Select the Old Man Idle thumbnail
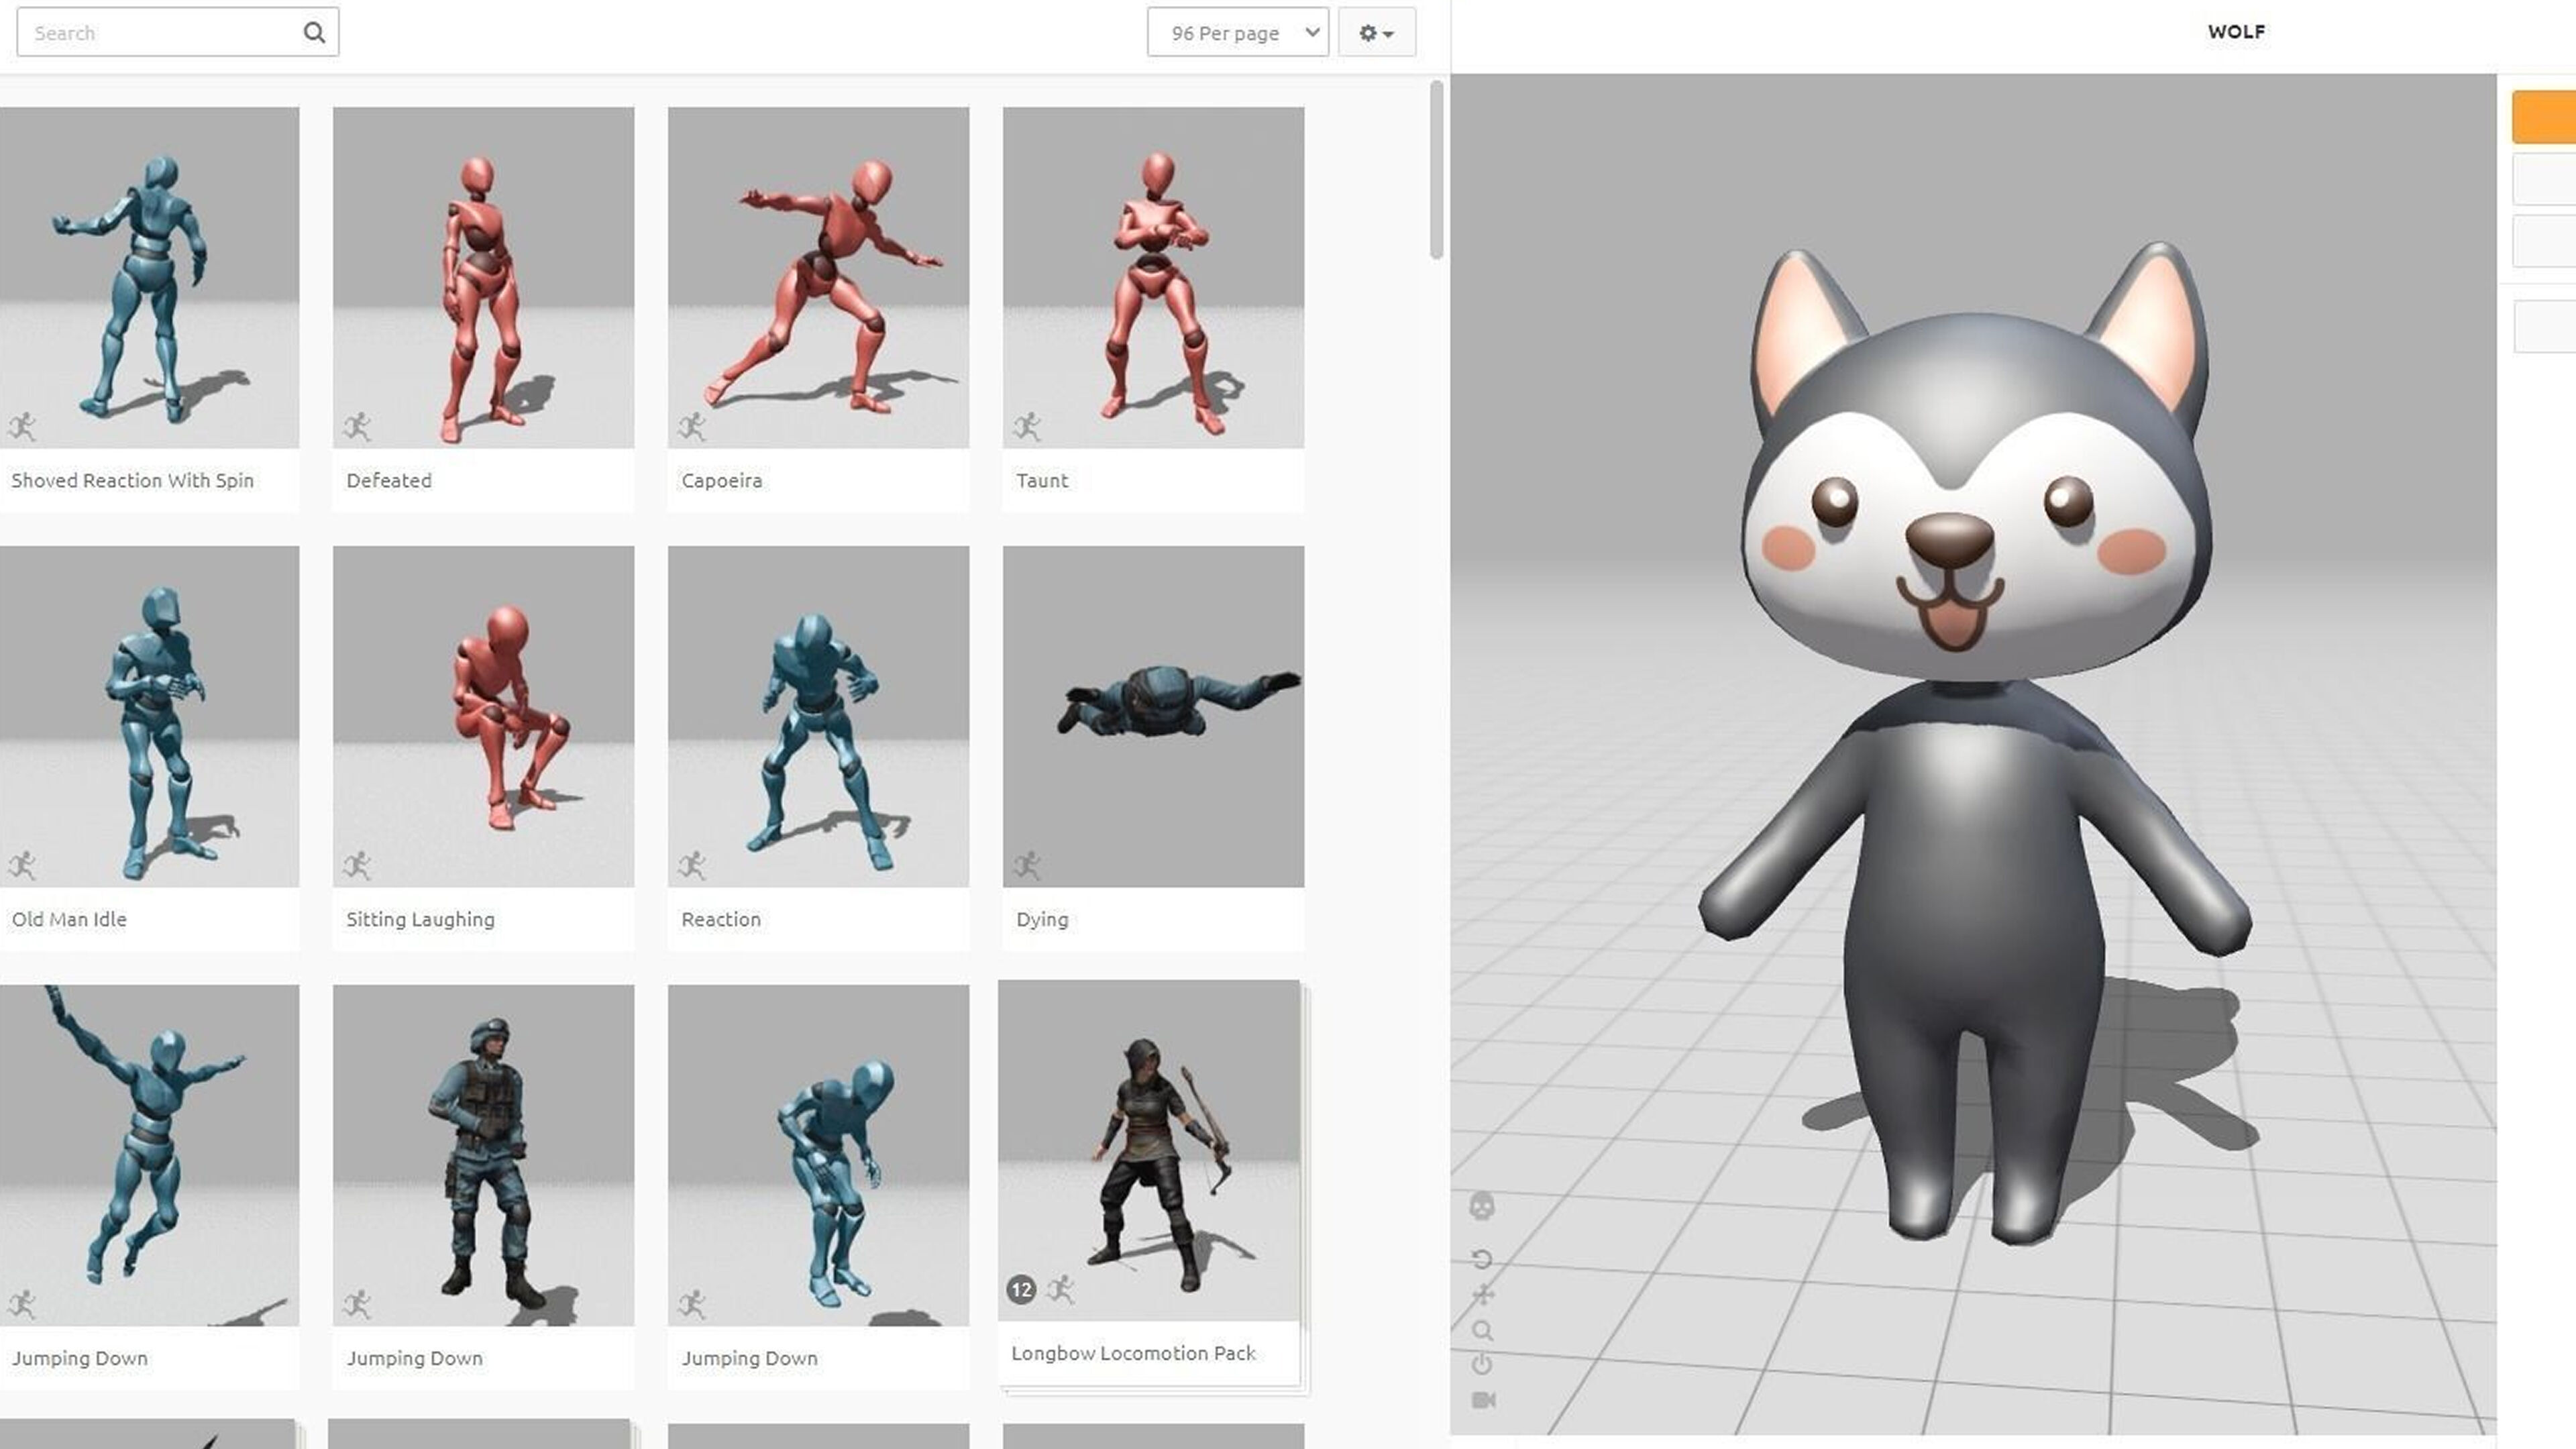The image size is (2576, 1449). click(149, 716)
